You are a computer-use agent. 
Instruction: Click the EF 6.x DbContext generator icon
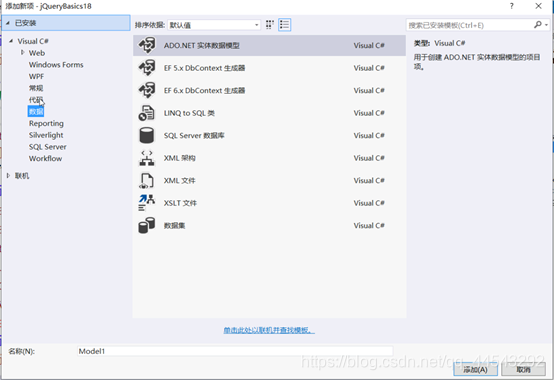pos(147,90)
